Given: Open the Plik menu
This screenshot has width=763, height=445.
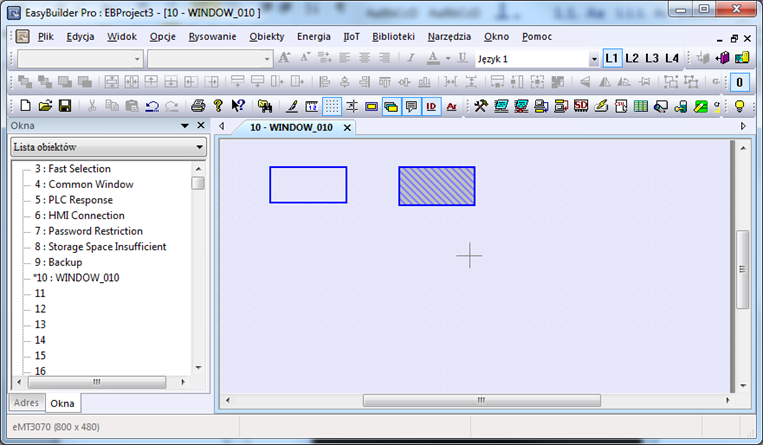Looking at the screenshot, I should point(46,37).
